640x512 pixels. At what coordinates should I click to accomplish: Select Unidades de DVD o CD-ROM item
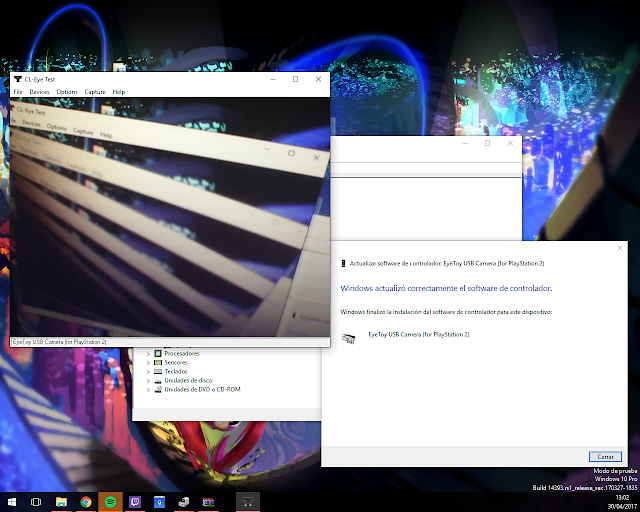(x=202, y=390)
